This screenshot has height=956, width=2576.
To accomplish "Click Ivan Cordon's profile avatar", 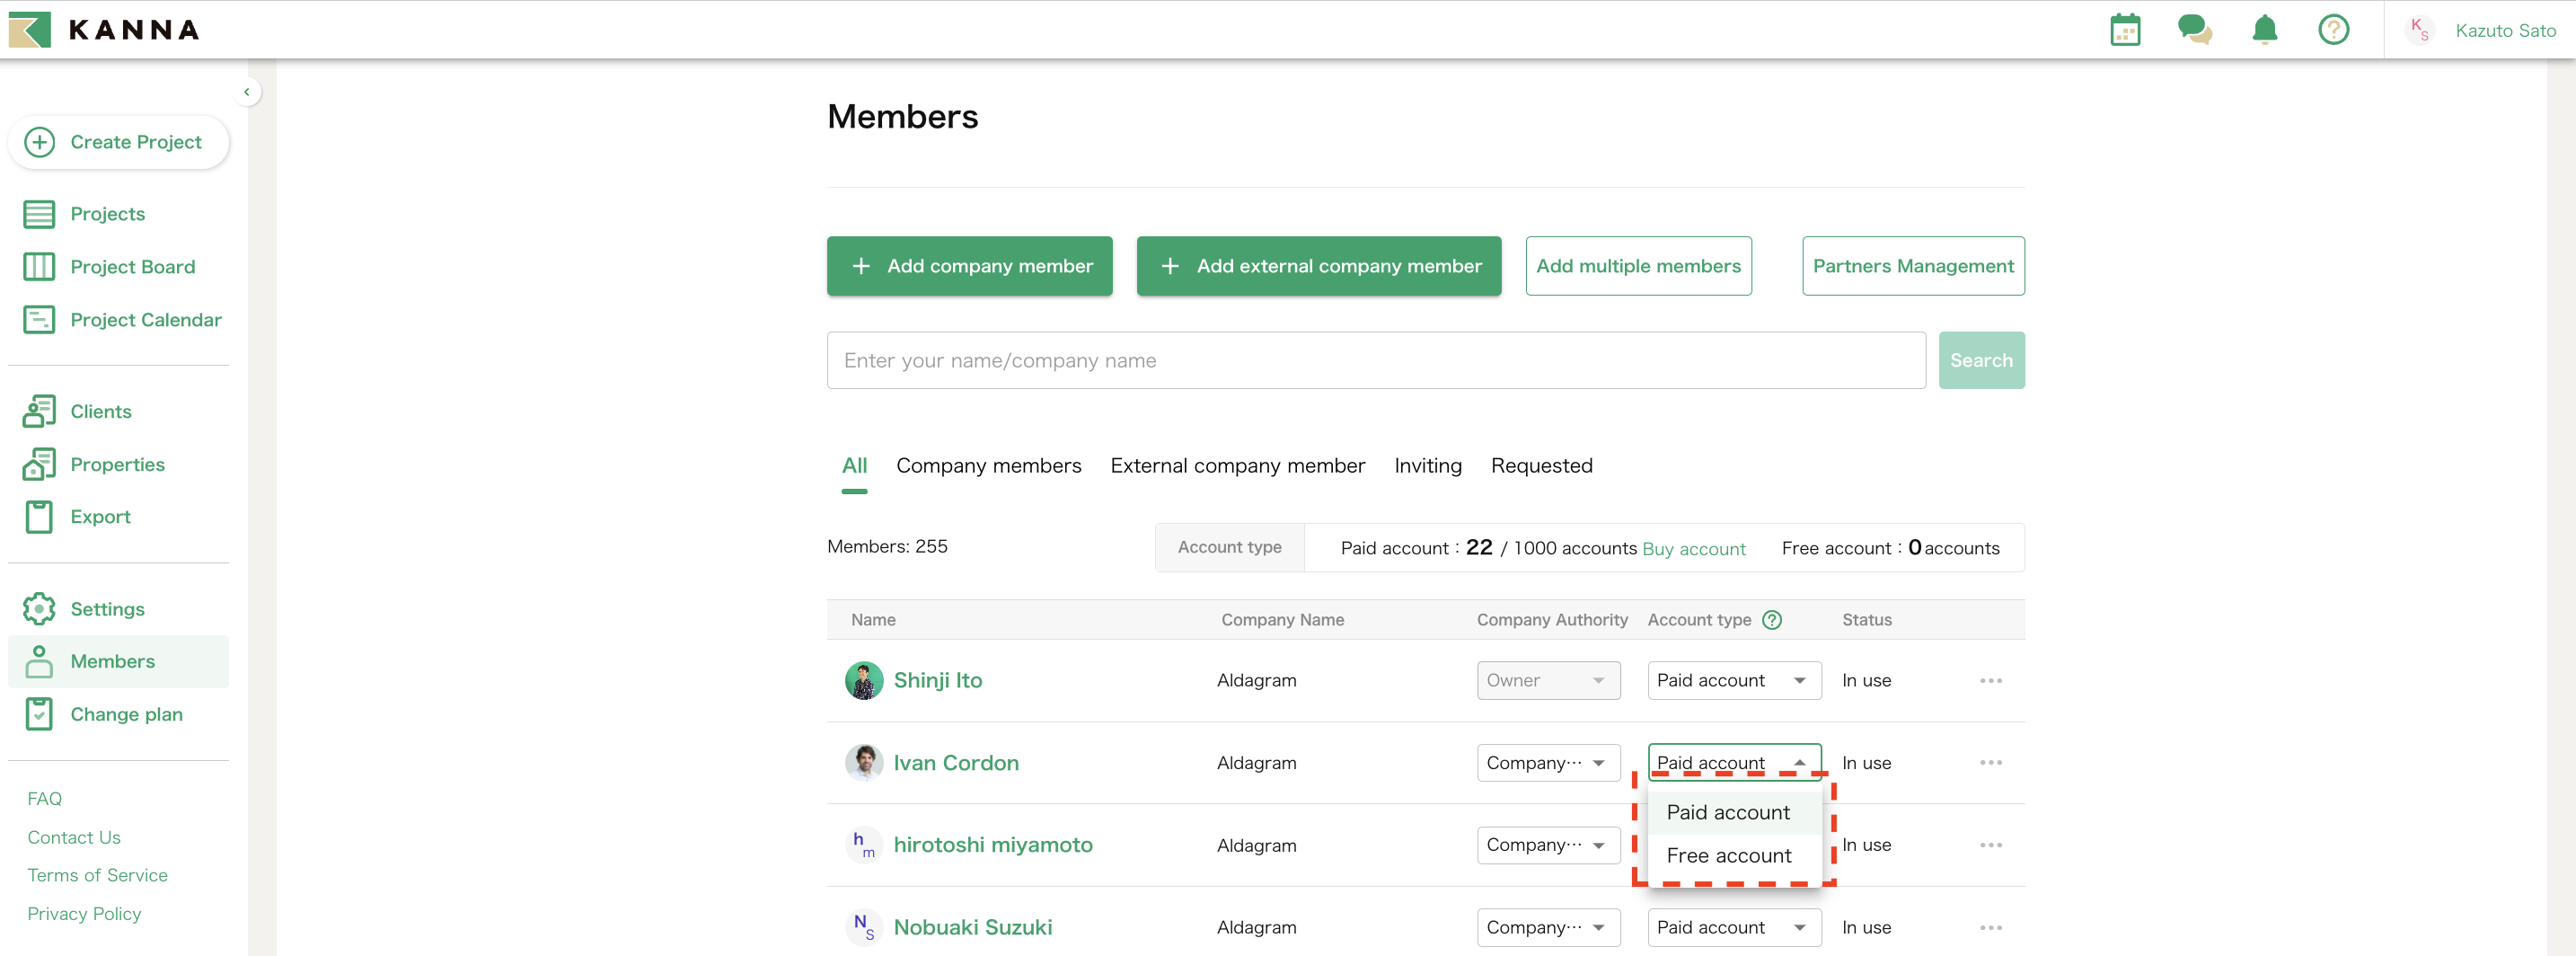I will pos(864,763).
